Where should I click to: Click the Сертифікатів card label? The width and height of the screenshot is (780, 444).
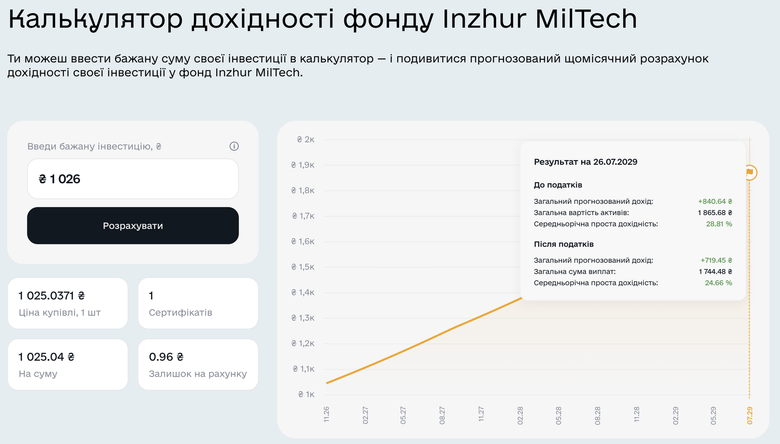click(181, 313)
